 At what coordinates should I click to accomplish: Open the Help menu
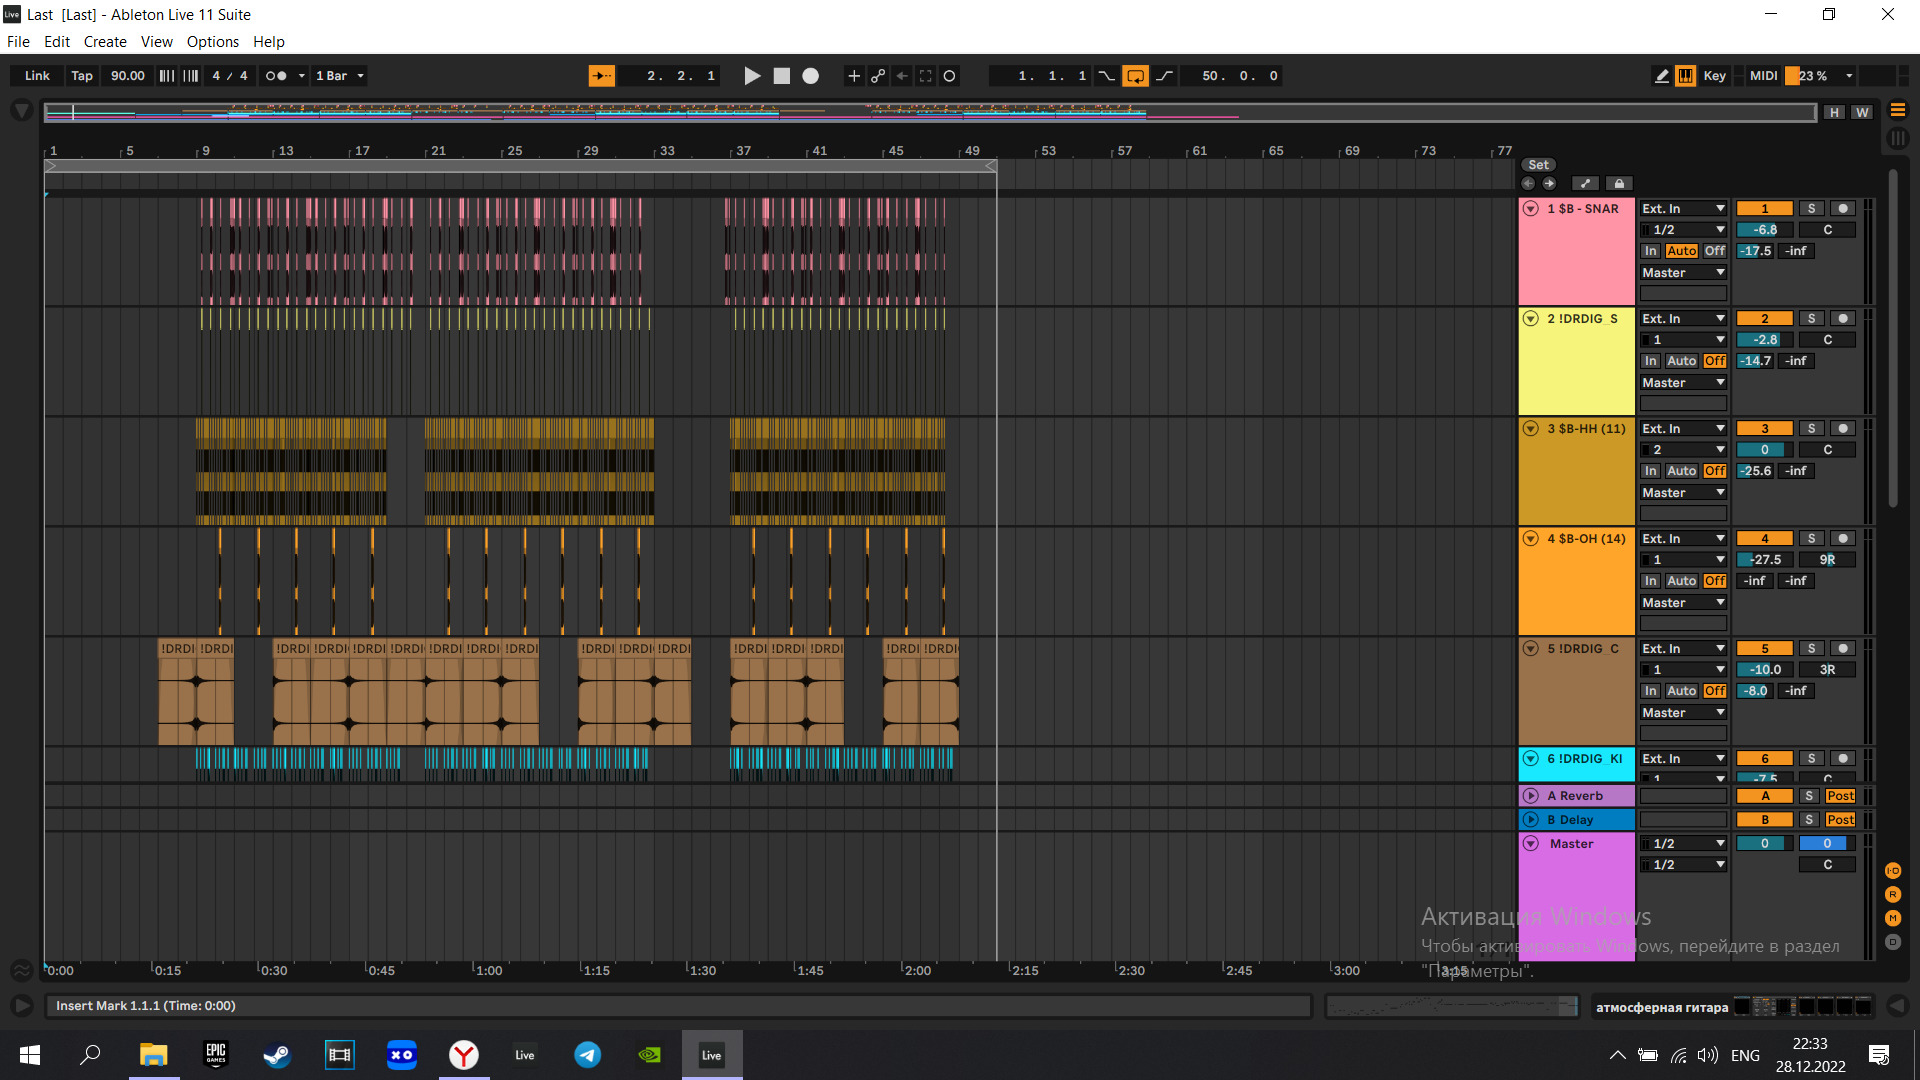click(269, 42)
